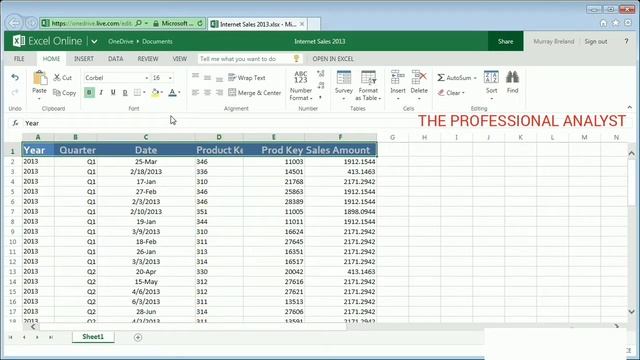Align cell text left
Viewport: 640px width, 360px height.
(x=196, y=93)
